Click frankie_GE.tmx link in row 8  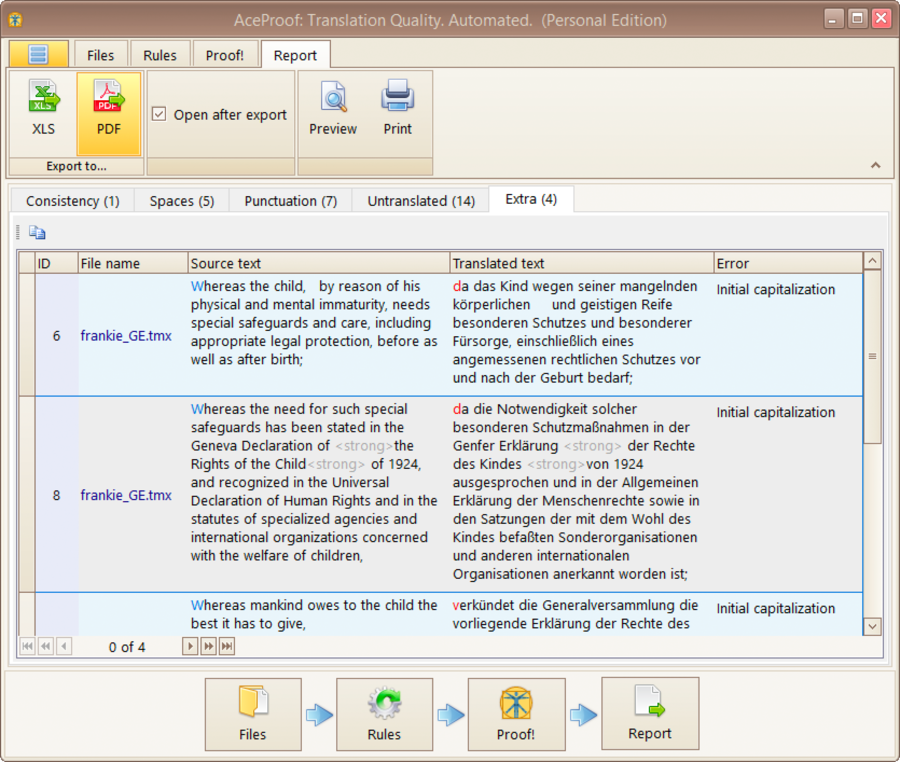point(126,495)
